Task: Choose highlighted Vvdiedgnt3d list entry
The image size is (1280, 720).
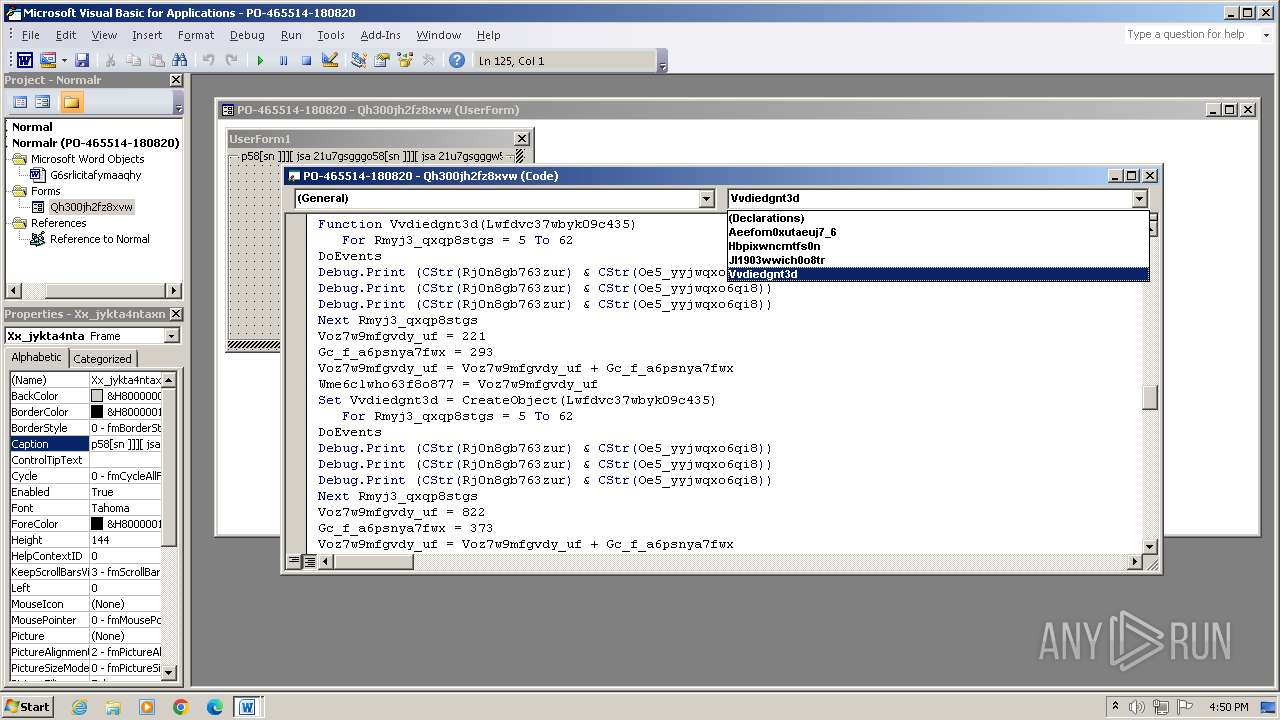Action: [938, 274]
